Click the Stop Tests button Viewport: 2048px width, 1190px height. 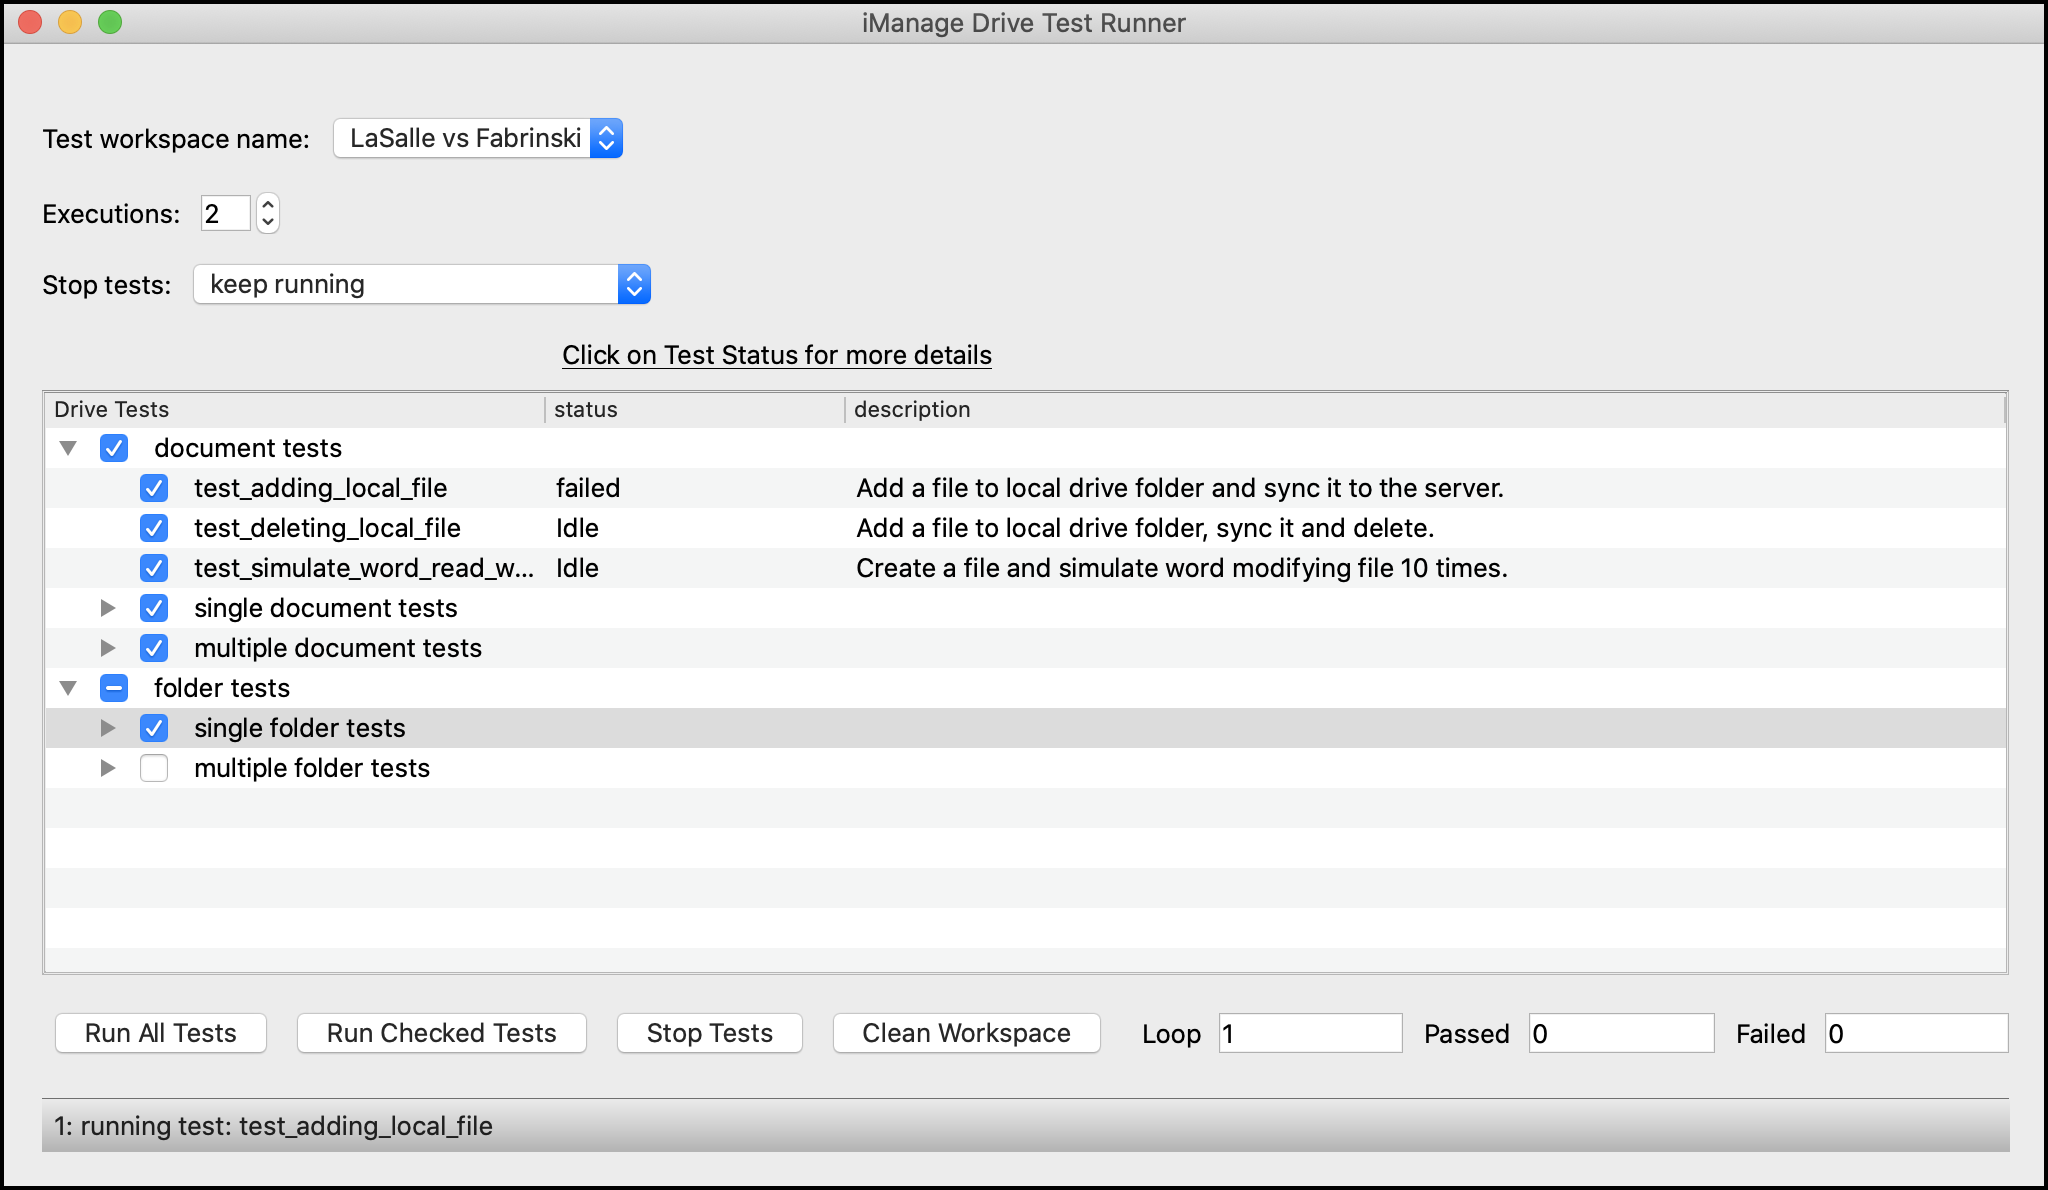pos(709,1033)
